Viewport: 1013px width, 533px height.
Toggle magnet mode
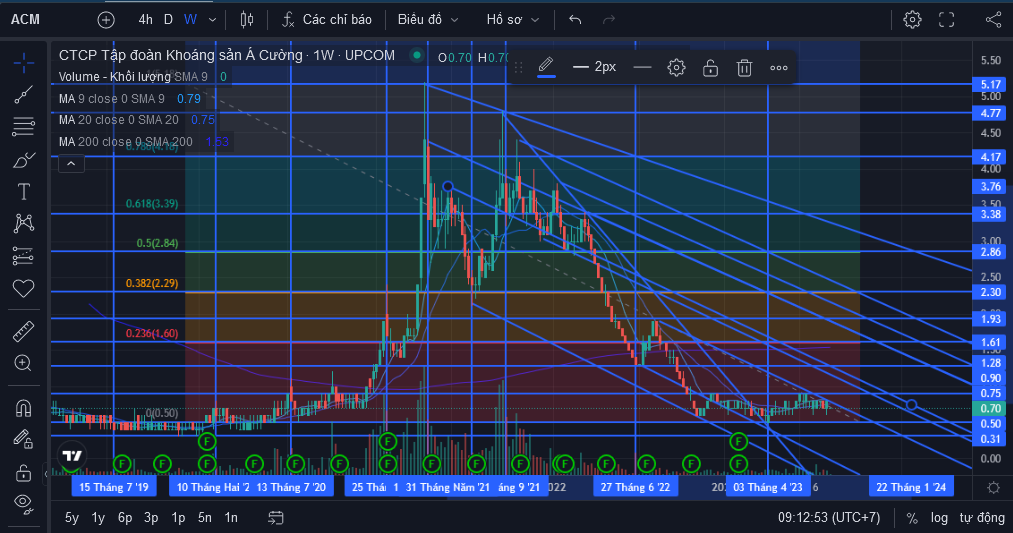(23, 408)
